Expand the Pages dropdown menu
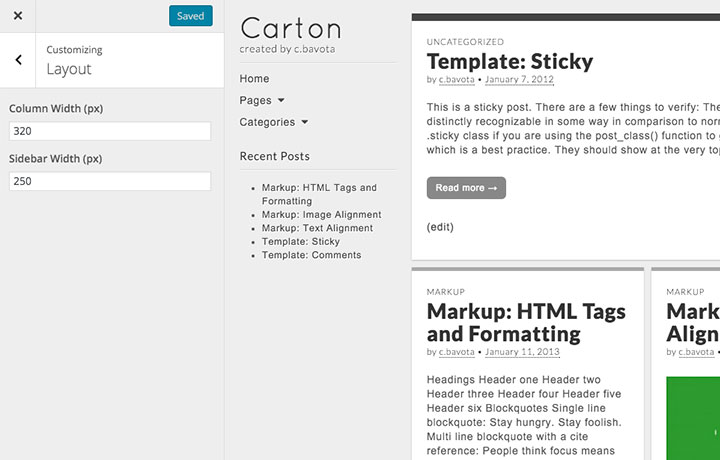 [262, 101]
